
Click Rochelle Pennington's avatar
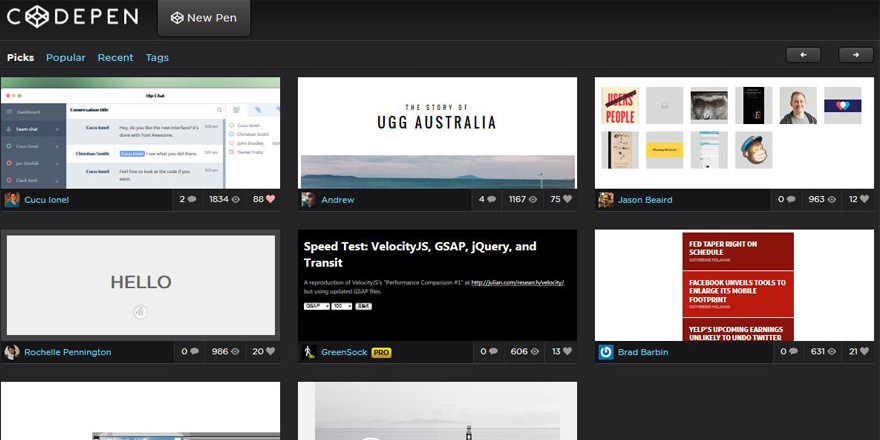12,352
